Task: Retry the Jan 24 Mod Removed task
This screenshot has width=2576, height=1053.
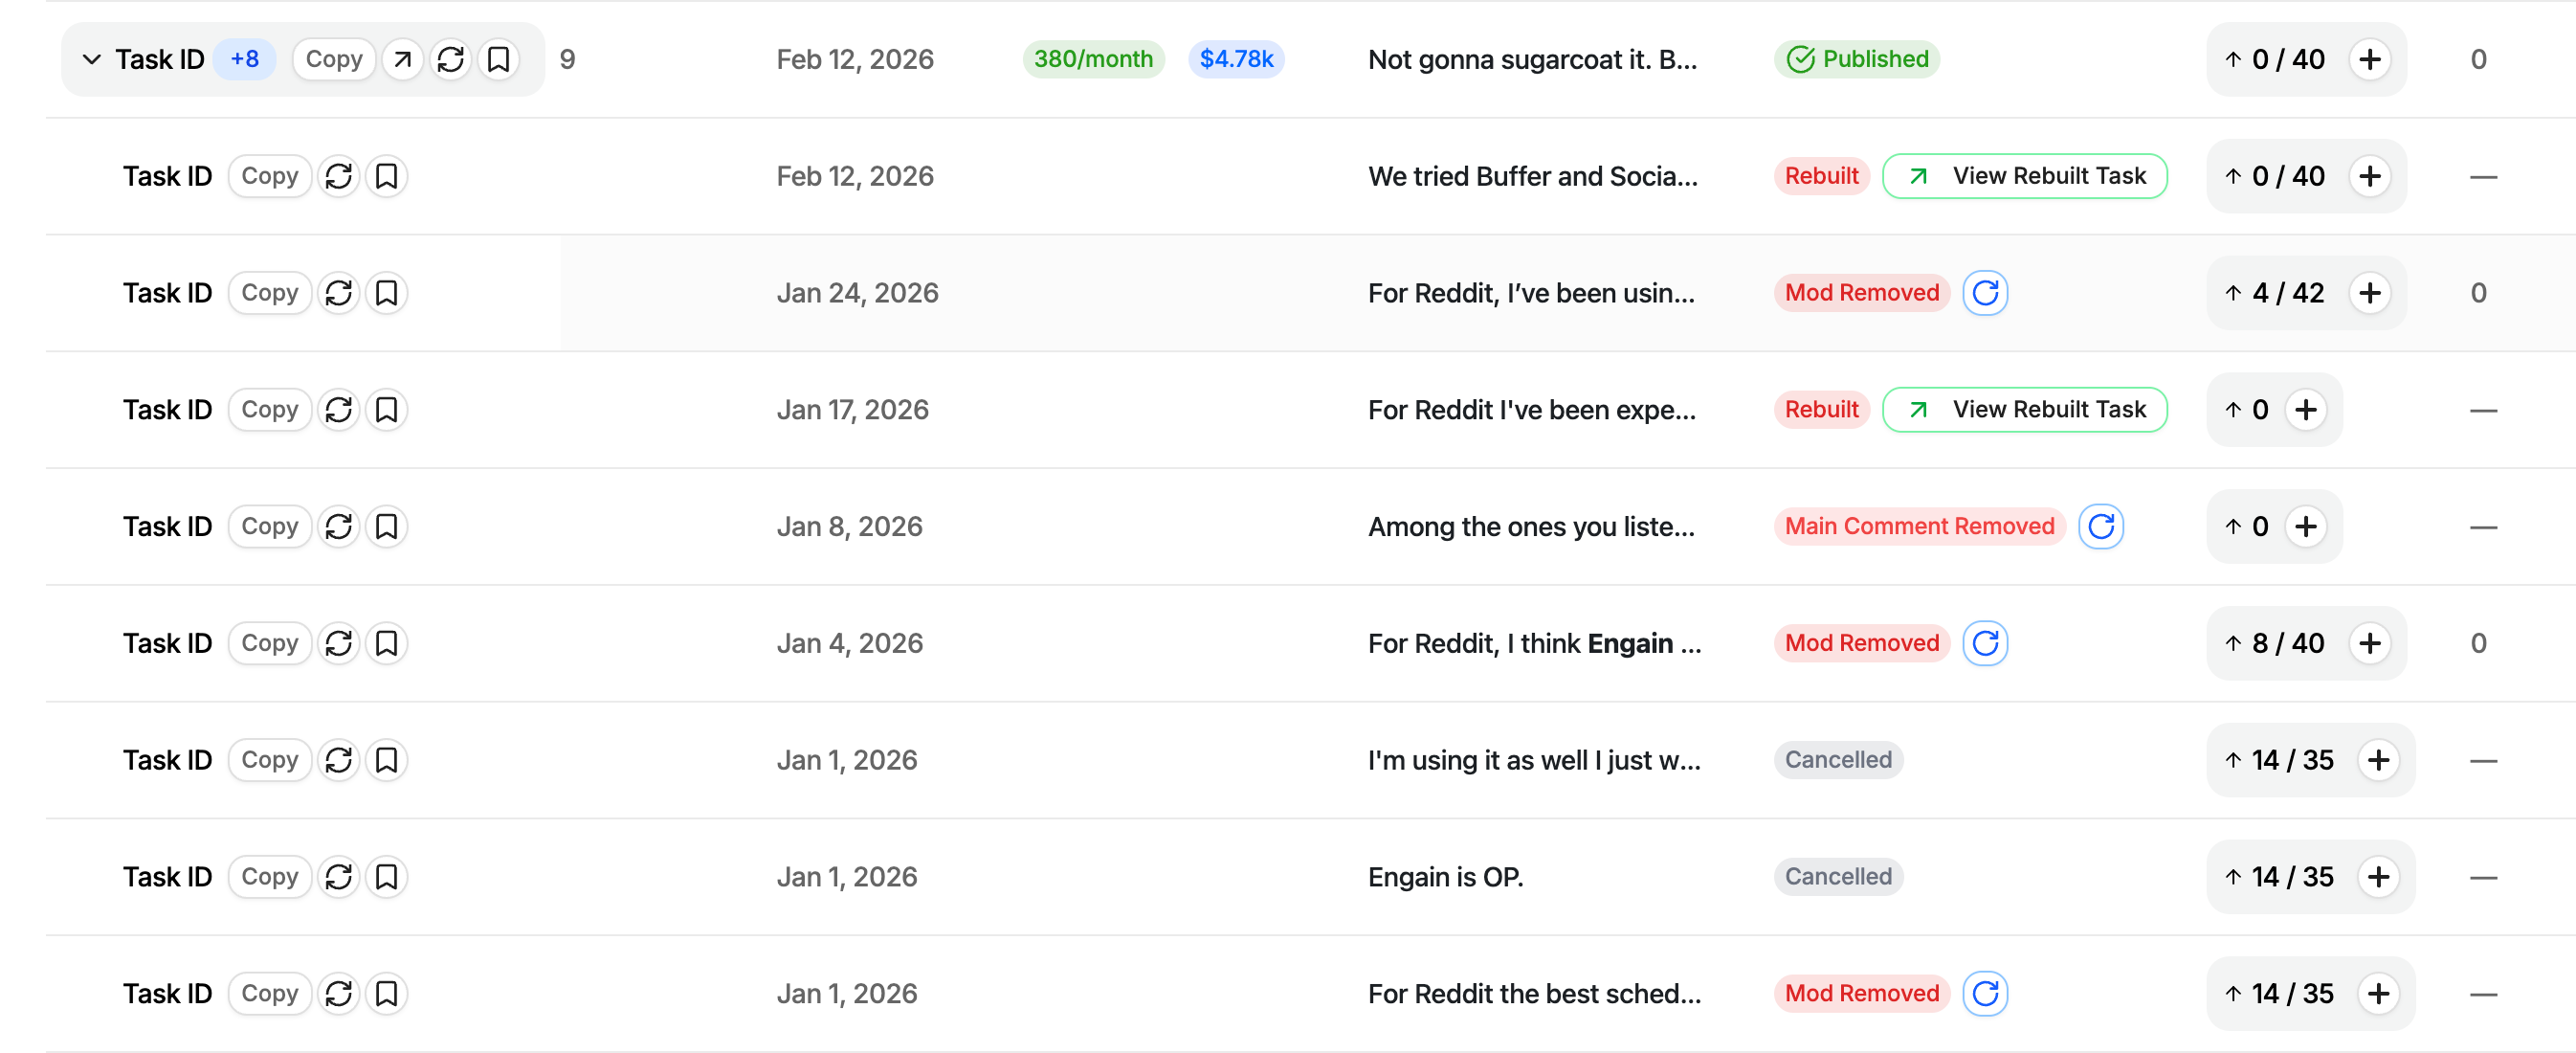Action: (x=1985, y=293)
